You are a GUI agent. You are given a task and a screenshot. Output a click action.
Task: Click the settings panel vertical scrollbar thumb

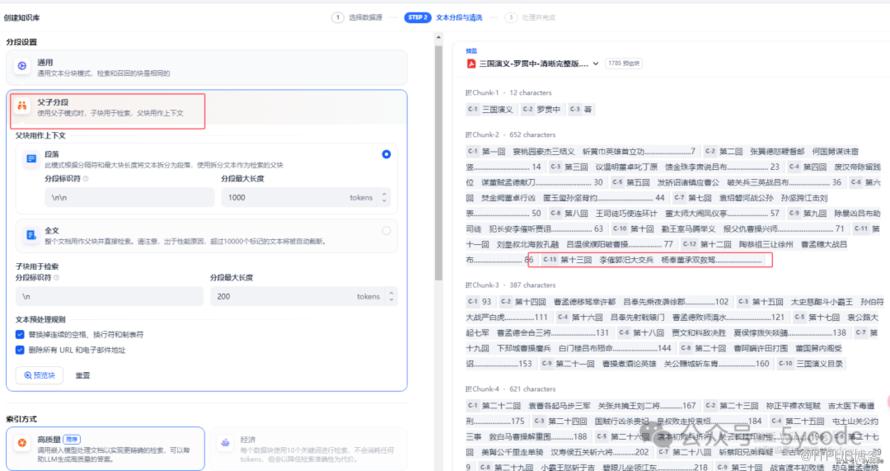click(x=438, y=162)
